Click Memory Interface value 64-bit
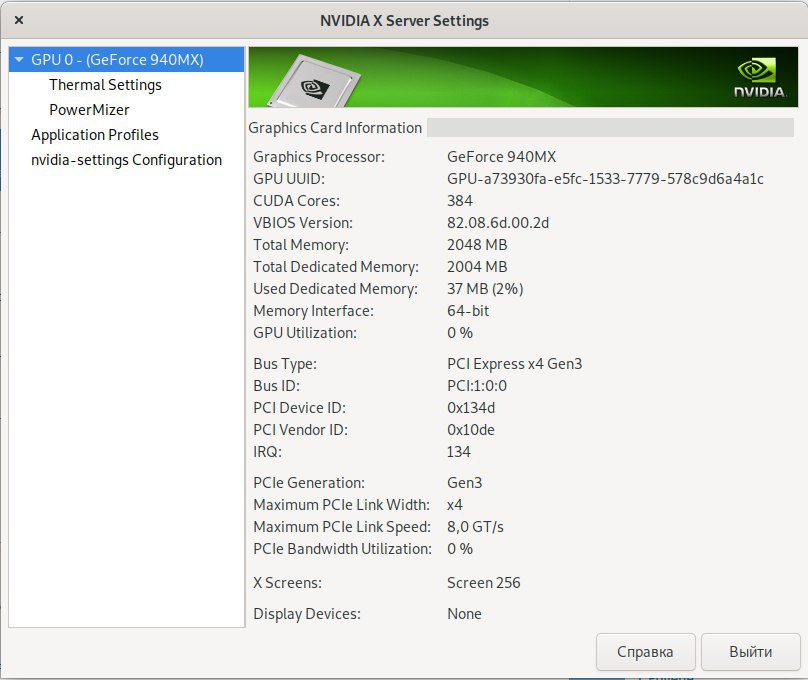 (468, 311)
